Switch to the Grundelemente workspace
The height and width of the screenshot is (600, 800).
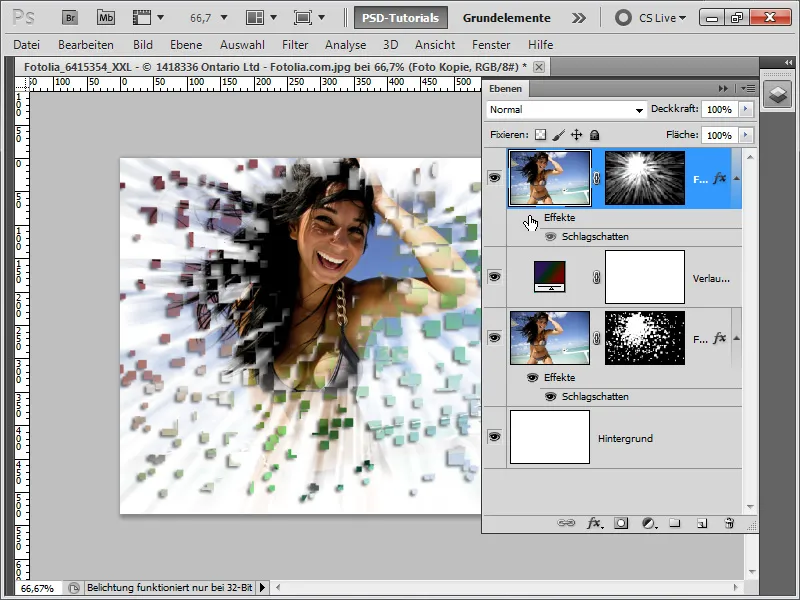click(506, 18)
